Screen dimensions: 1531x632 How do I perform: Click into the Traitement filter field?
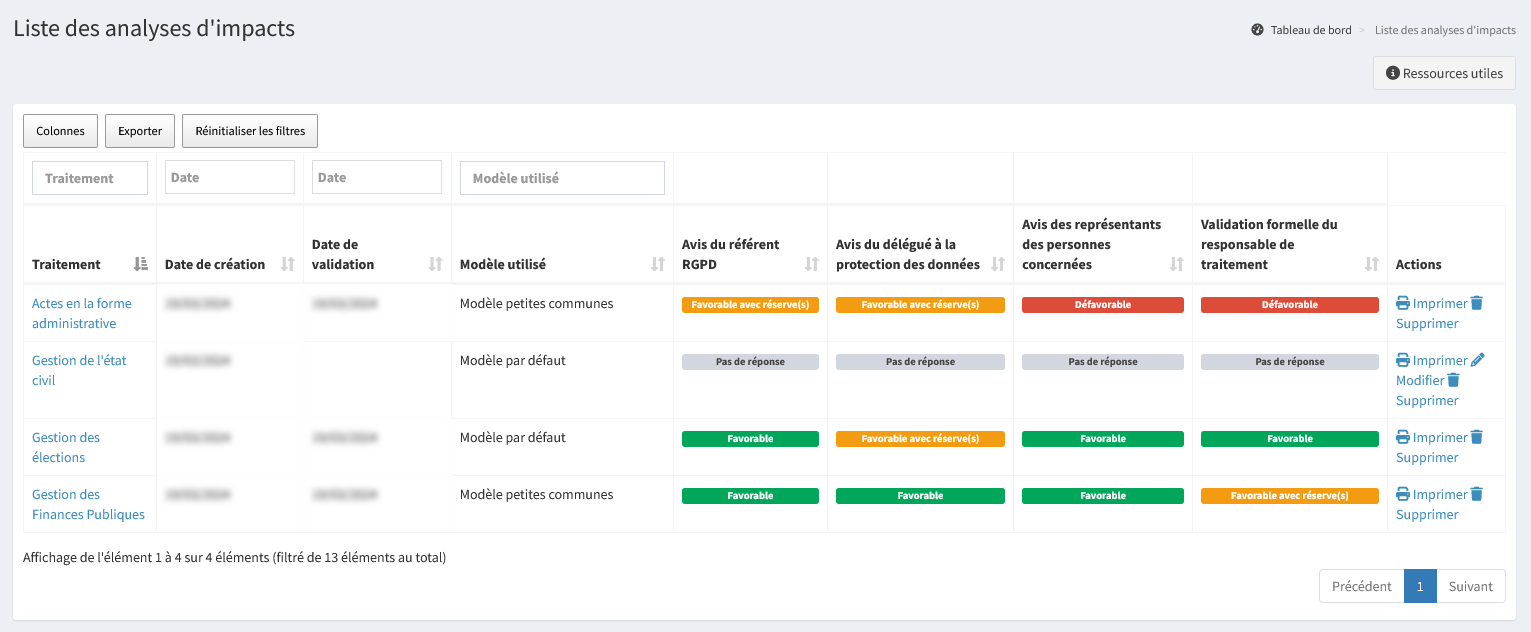click(90, 178)
